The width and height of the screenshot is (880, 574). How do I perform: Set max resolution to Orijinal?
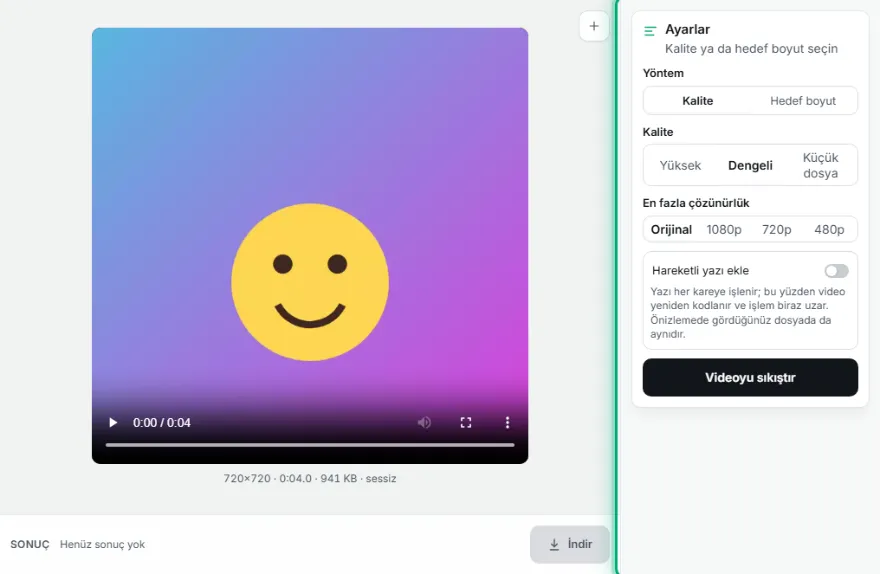click(671, 229)
